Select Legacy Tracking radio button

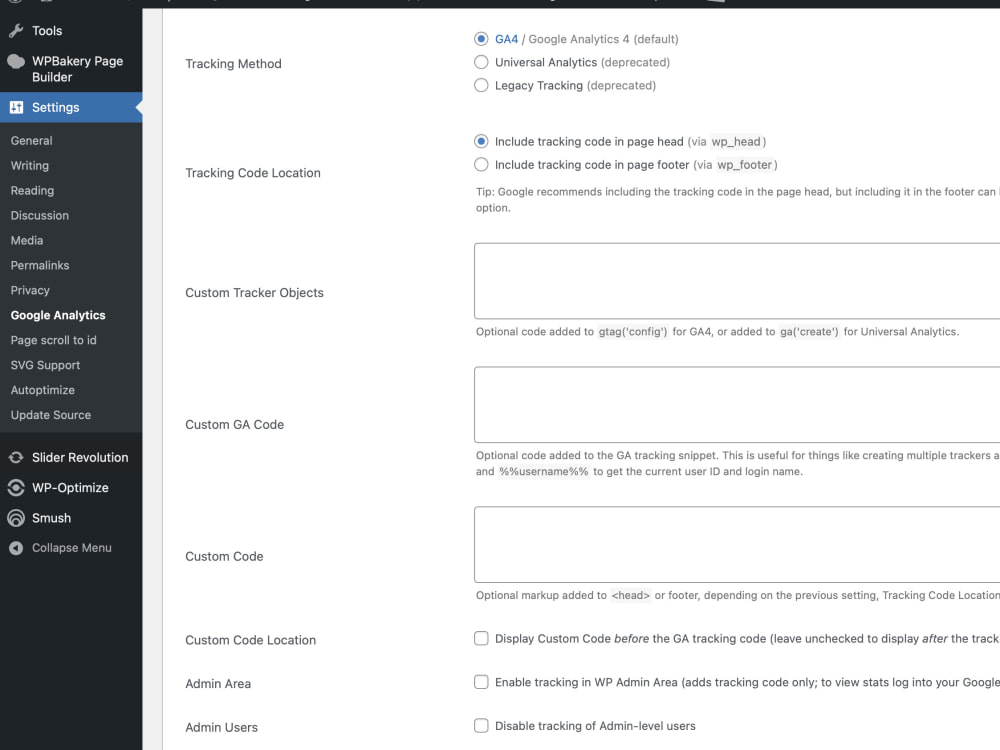pos(482,85)
